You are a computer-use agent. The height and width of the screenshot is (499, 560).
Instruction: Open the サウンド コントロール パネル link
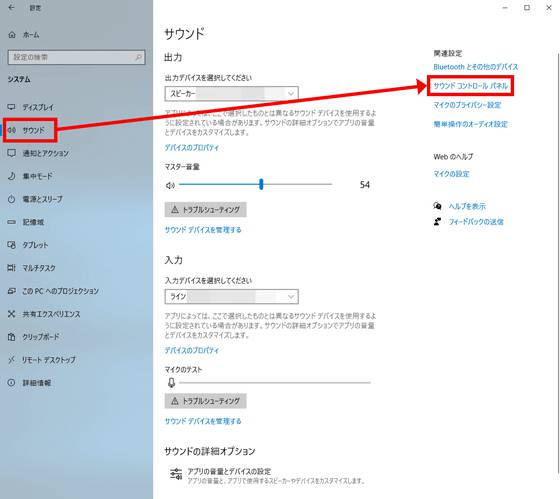point(470,86)
